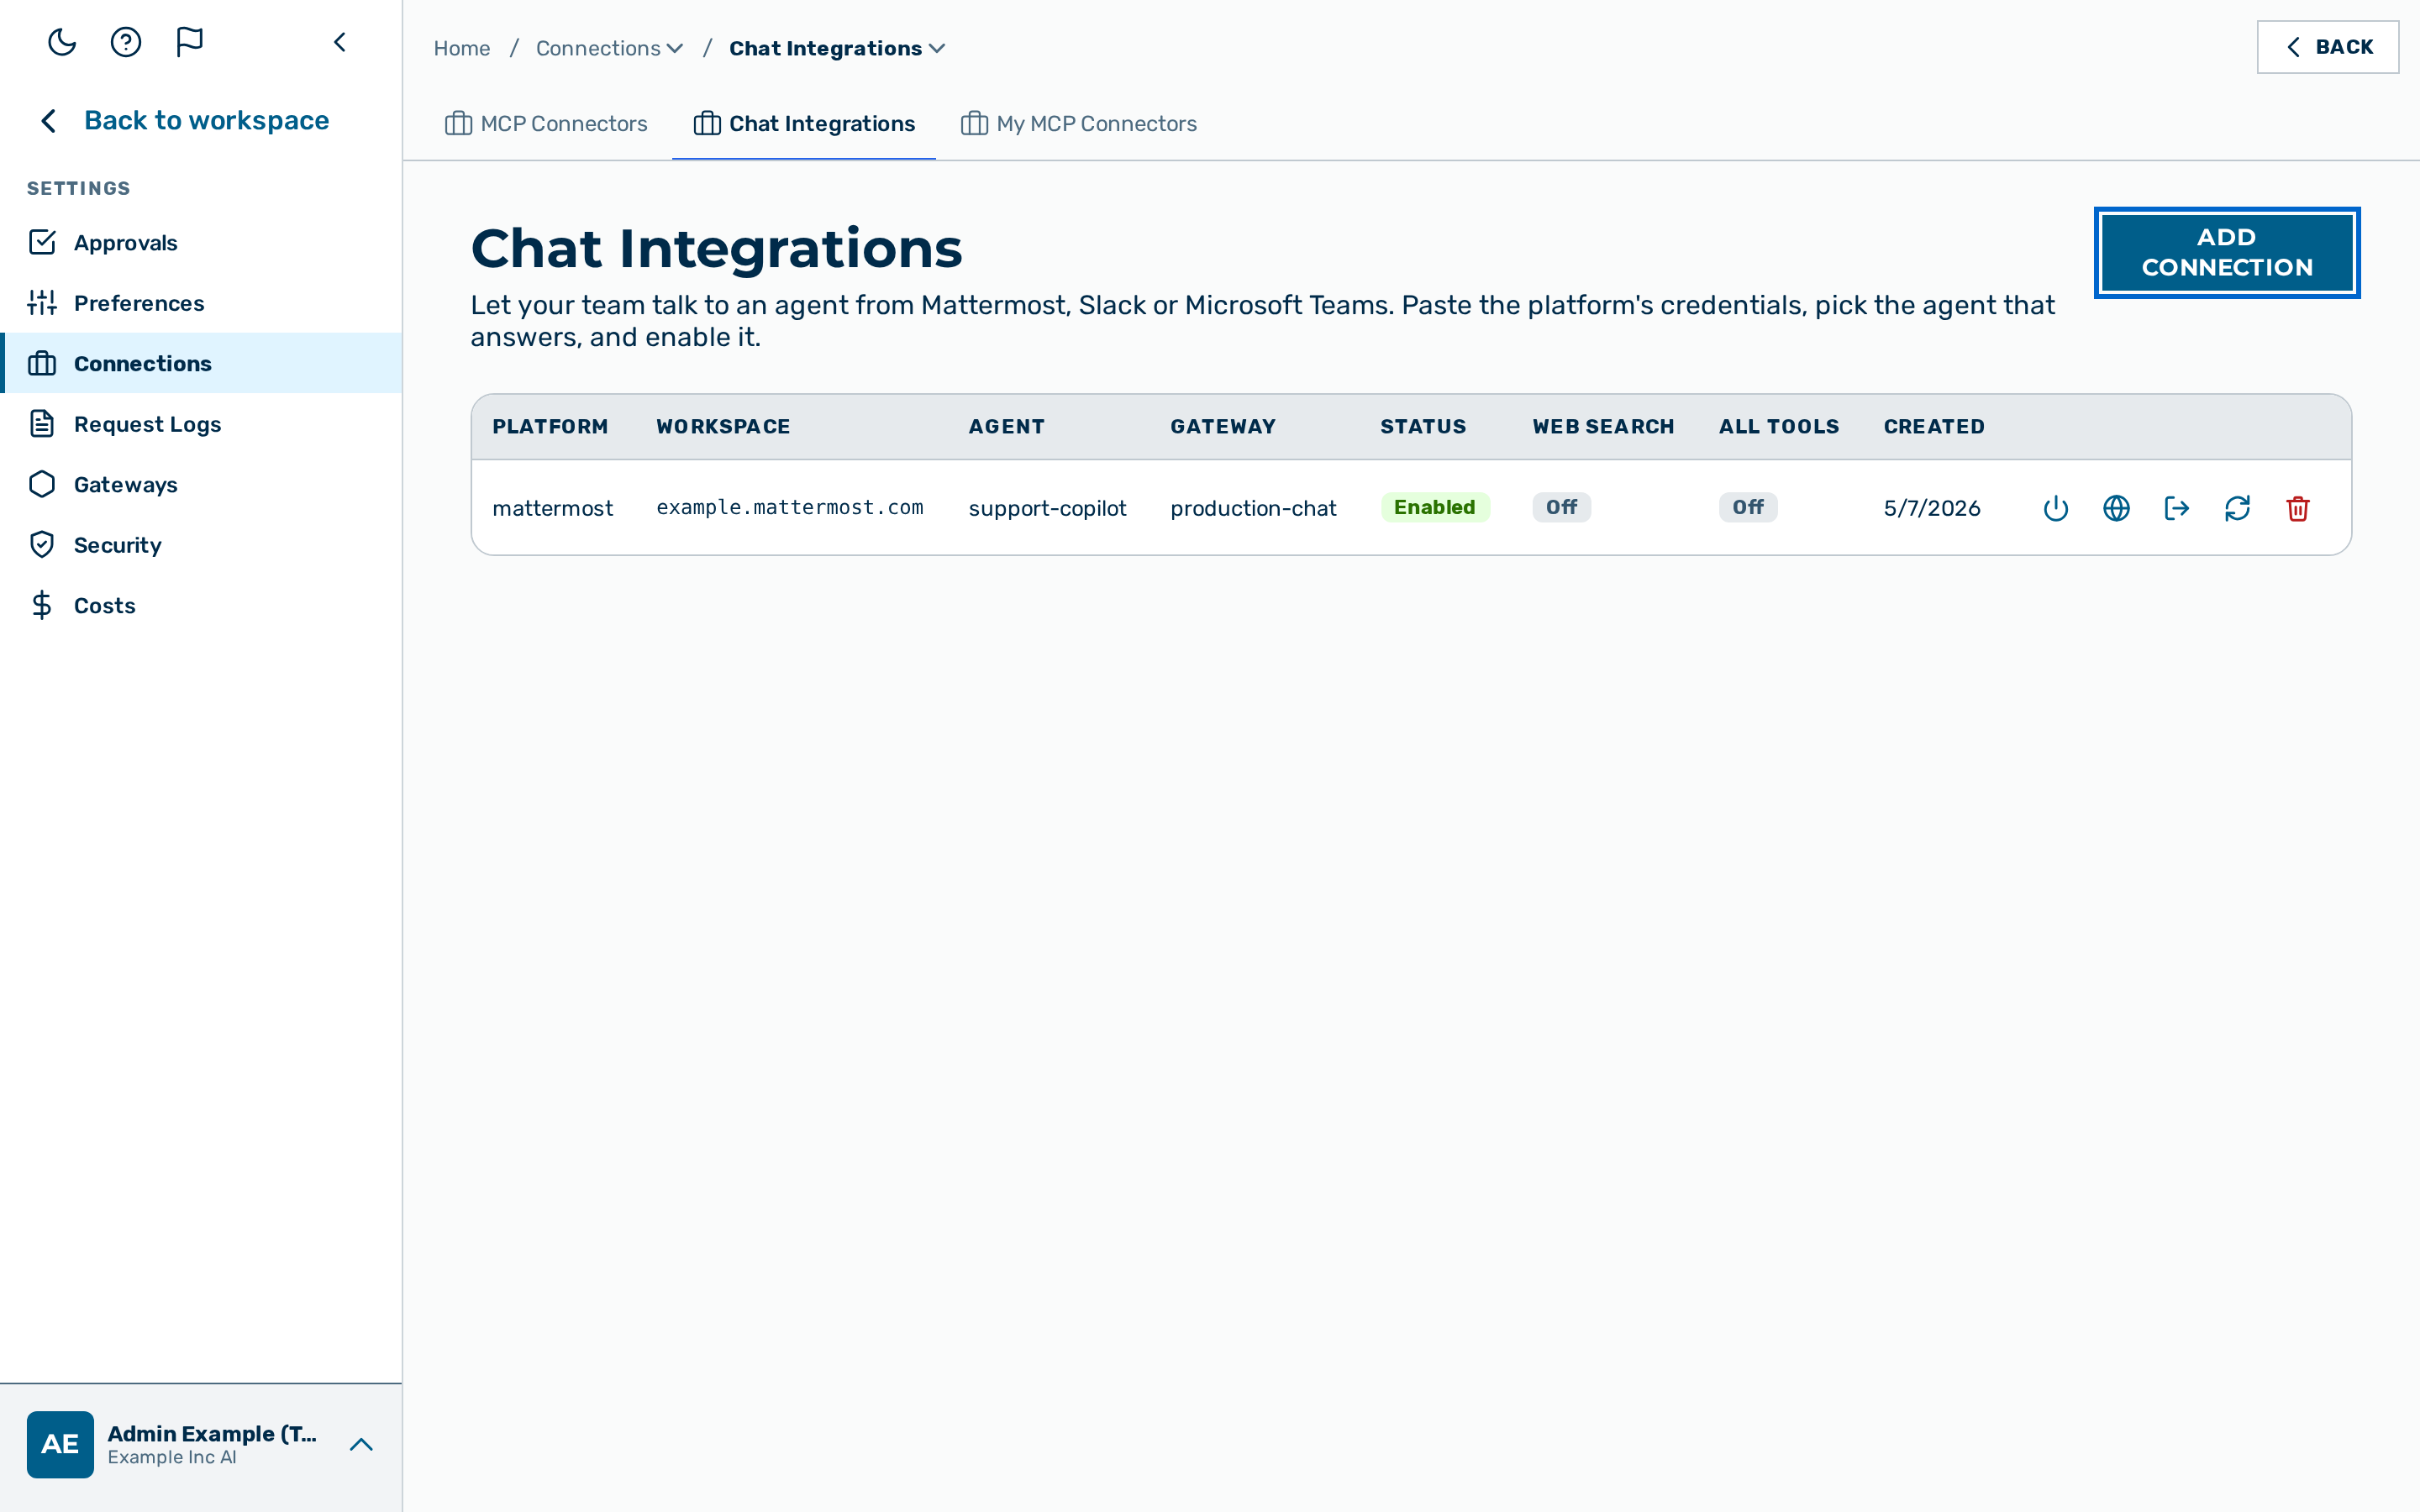Click the BACK button

(x=2327, y=47)
